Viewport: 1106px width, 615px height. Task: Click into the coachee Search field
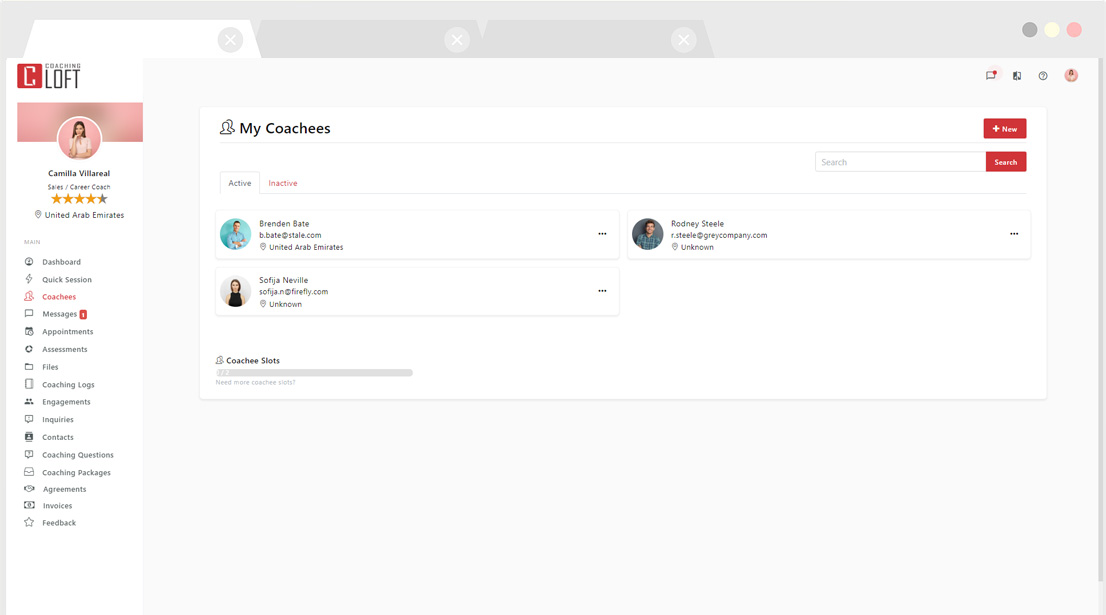click(x=900, y=162)
